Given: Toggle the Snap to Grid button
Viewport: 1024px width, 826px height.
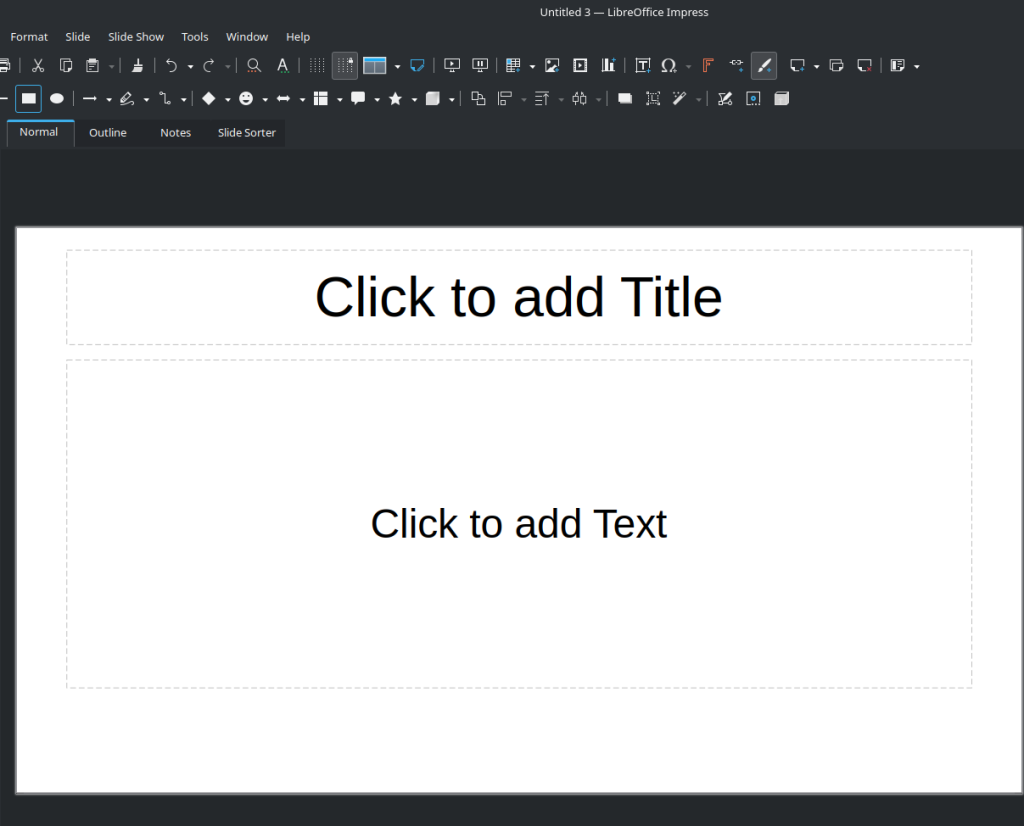Looking at the screenshot, I should coord(344,66).
